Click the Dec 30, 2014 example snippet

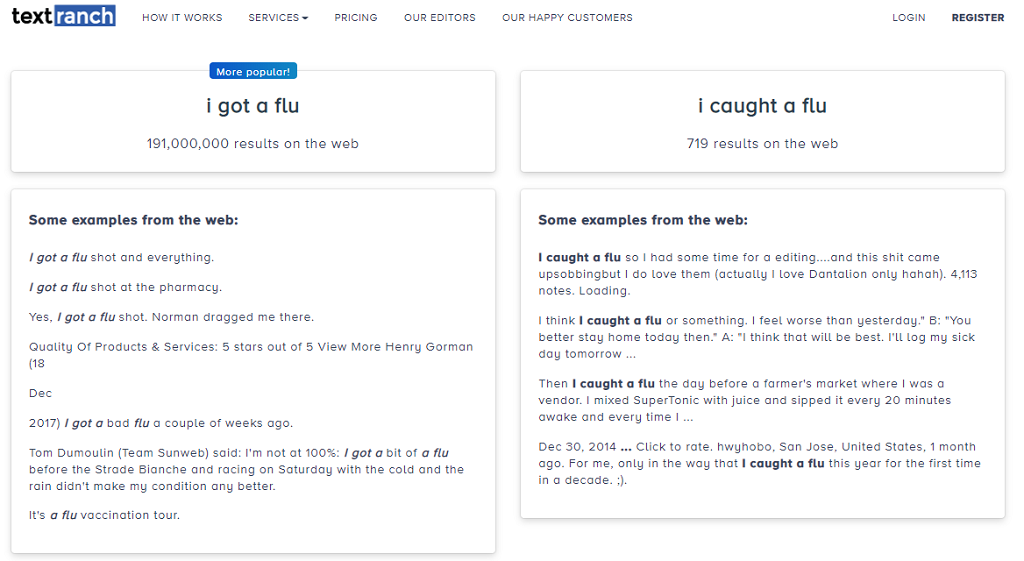pos(760,464)
